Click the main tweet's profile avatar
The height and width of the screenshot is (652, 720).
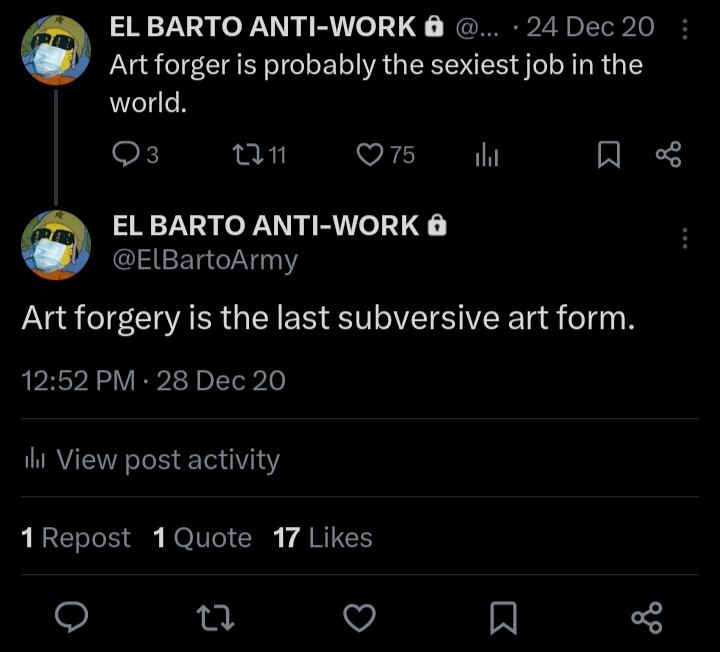(57, 245)
